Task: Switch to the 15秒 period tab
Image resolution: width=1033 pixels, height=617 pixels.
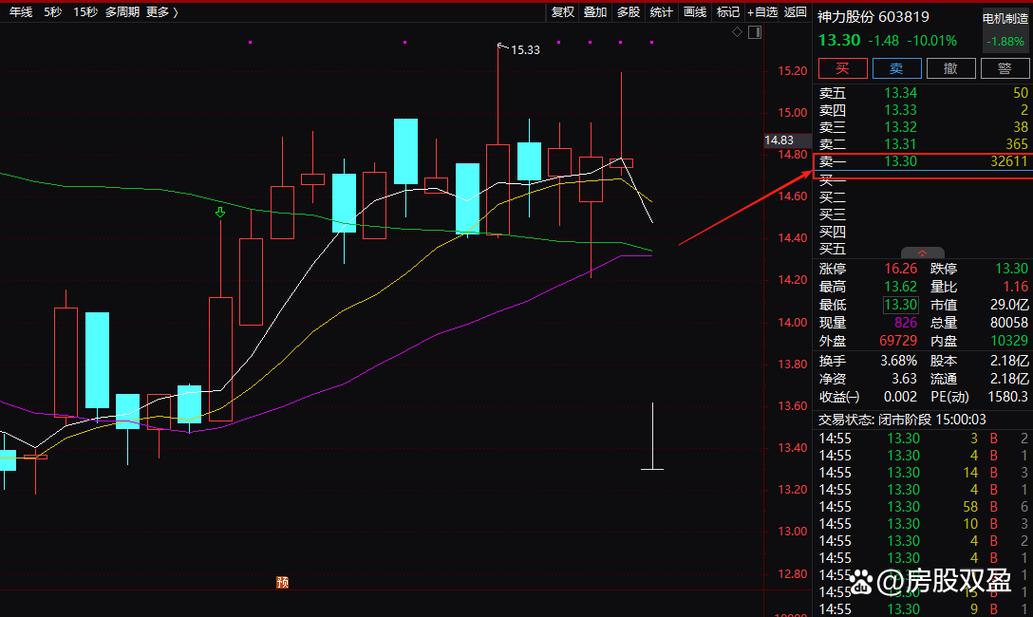Action: (x=86, y=12)
